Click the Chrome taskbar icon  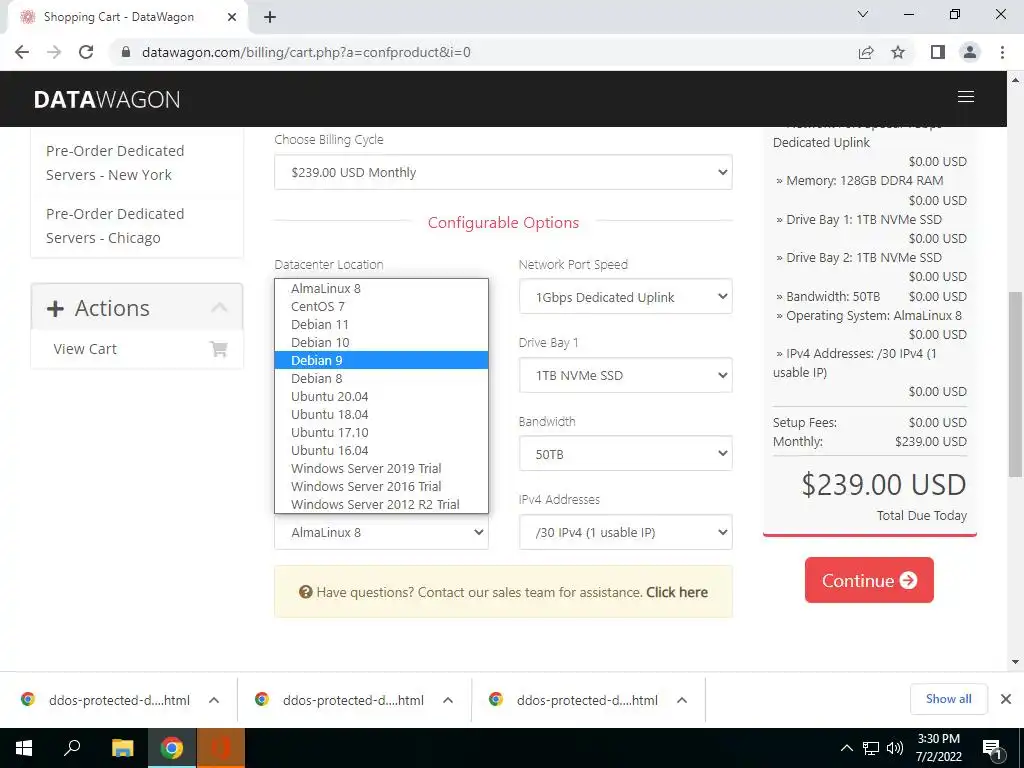[x=172, y=748]
